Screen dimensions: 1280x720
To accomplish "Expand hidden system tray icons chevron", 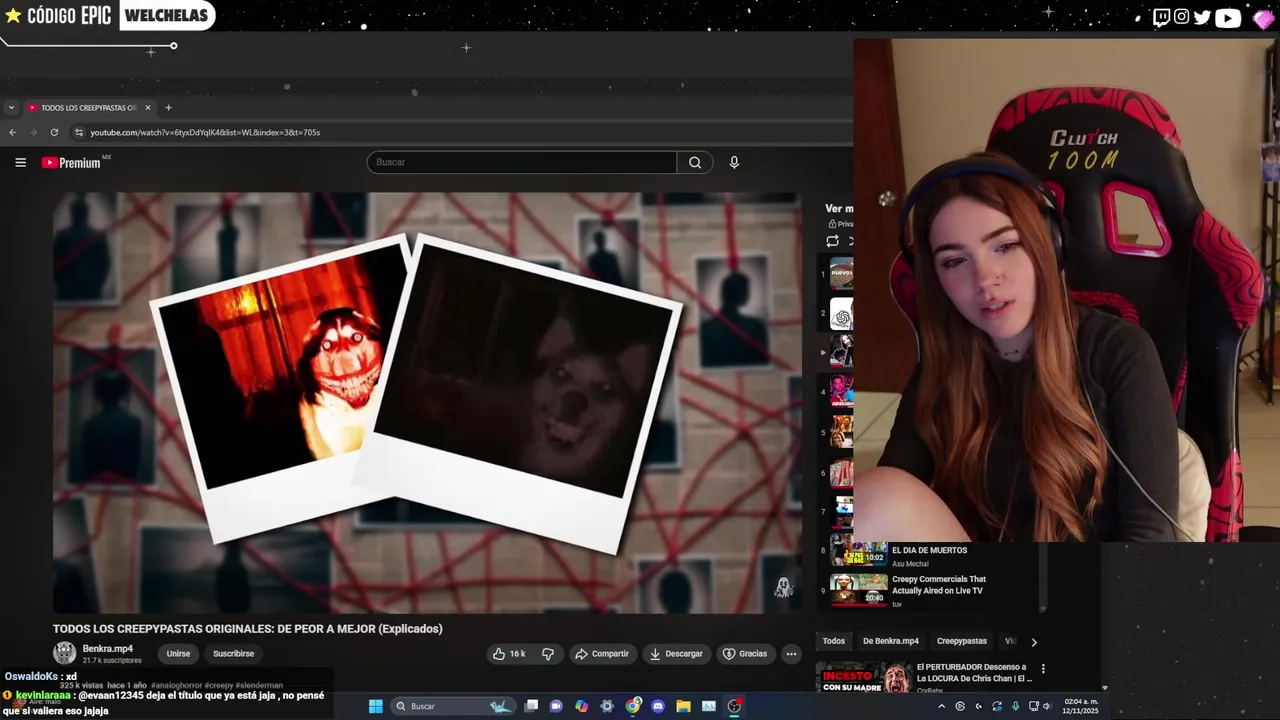I will click(x=941, y=706).
